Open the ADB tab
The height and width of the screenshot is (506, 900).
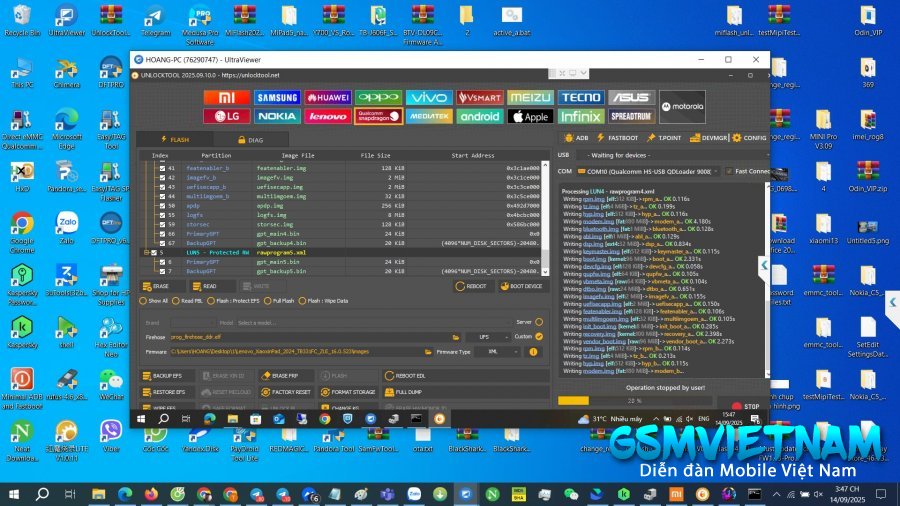tap(576, 138)
